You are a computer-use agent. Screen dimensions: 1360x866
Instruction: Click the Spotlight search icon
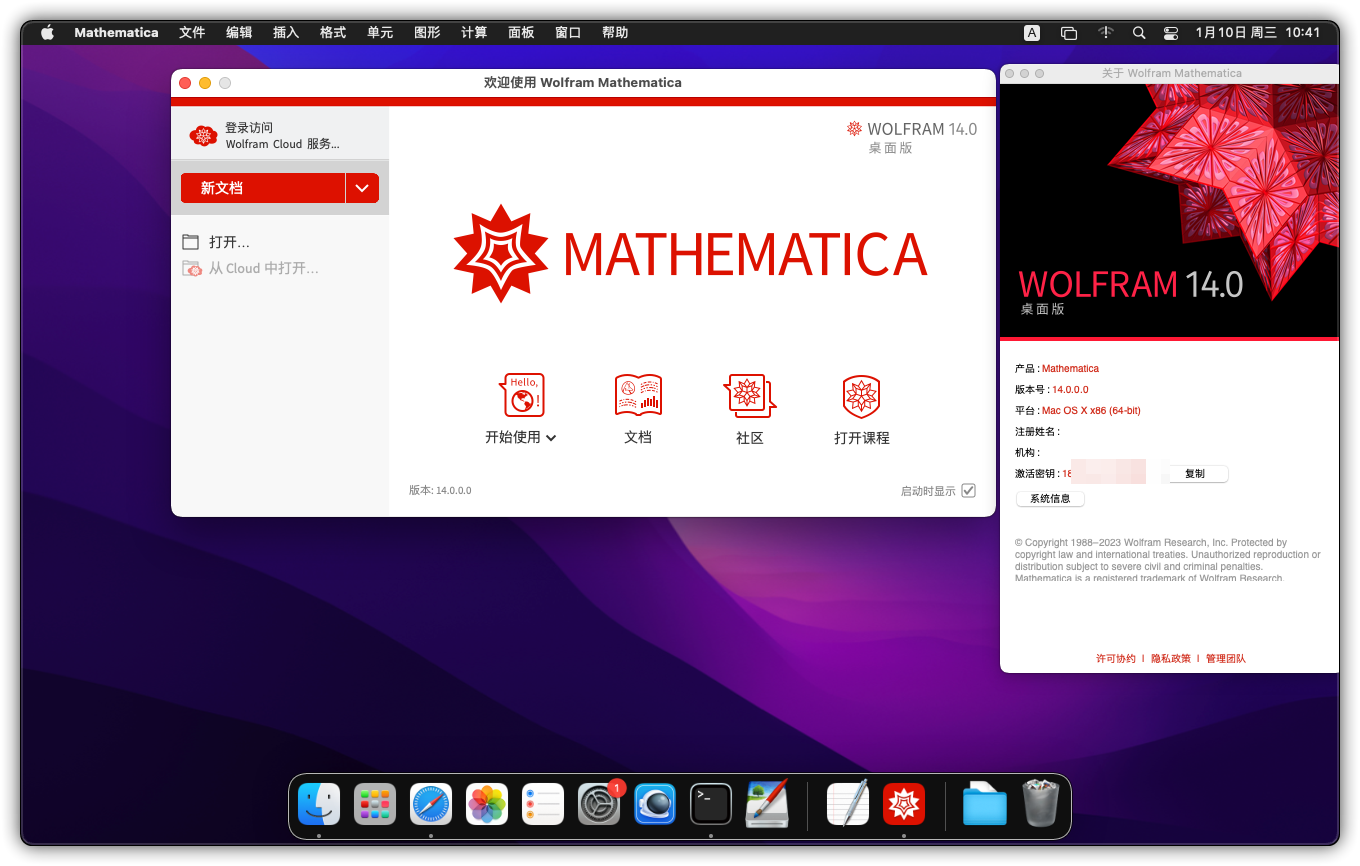pyautogui.click(x=1139, y=32)
